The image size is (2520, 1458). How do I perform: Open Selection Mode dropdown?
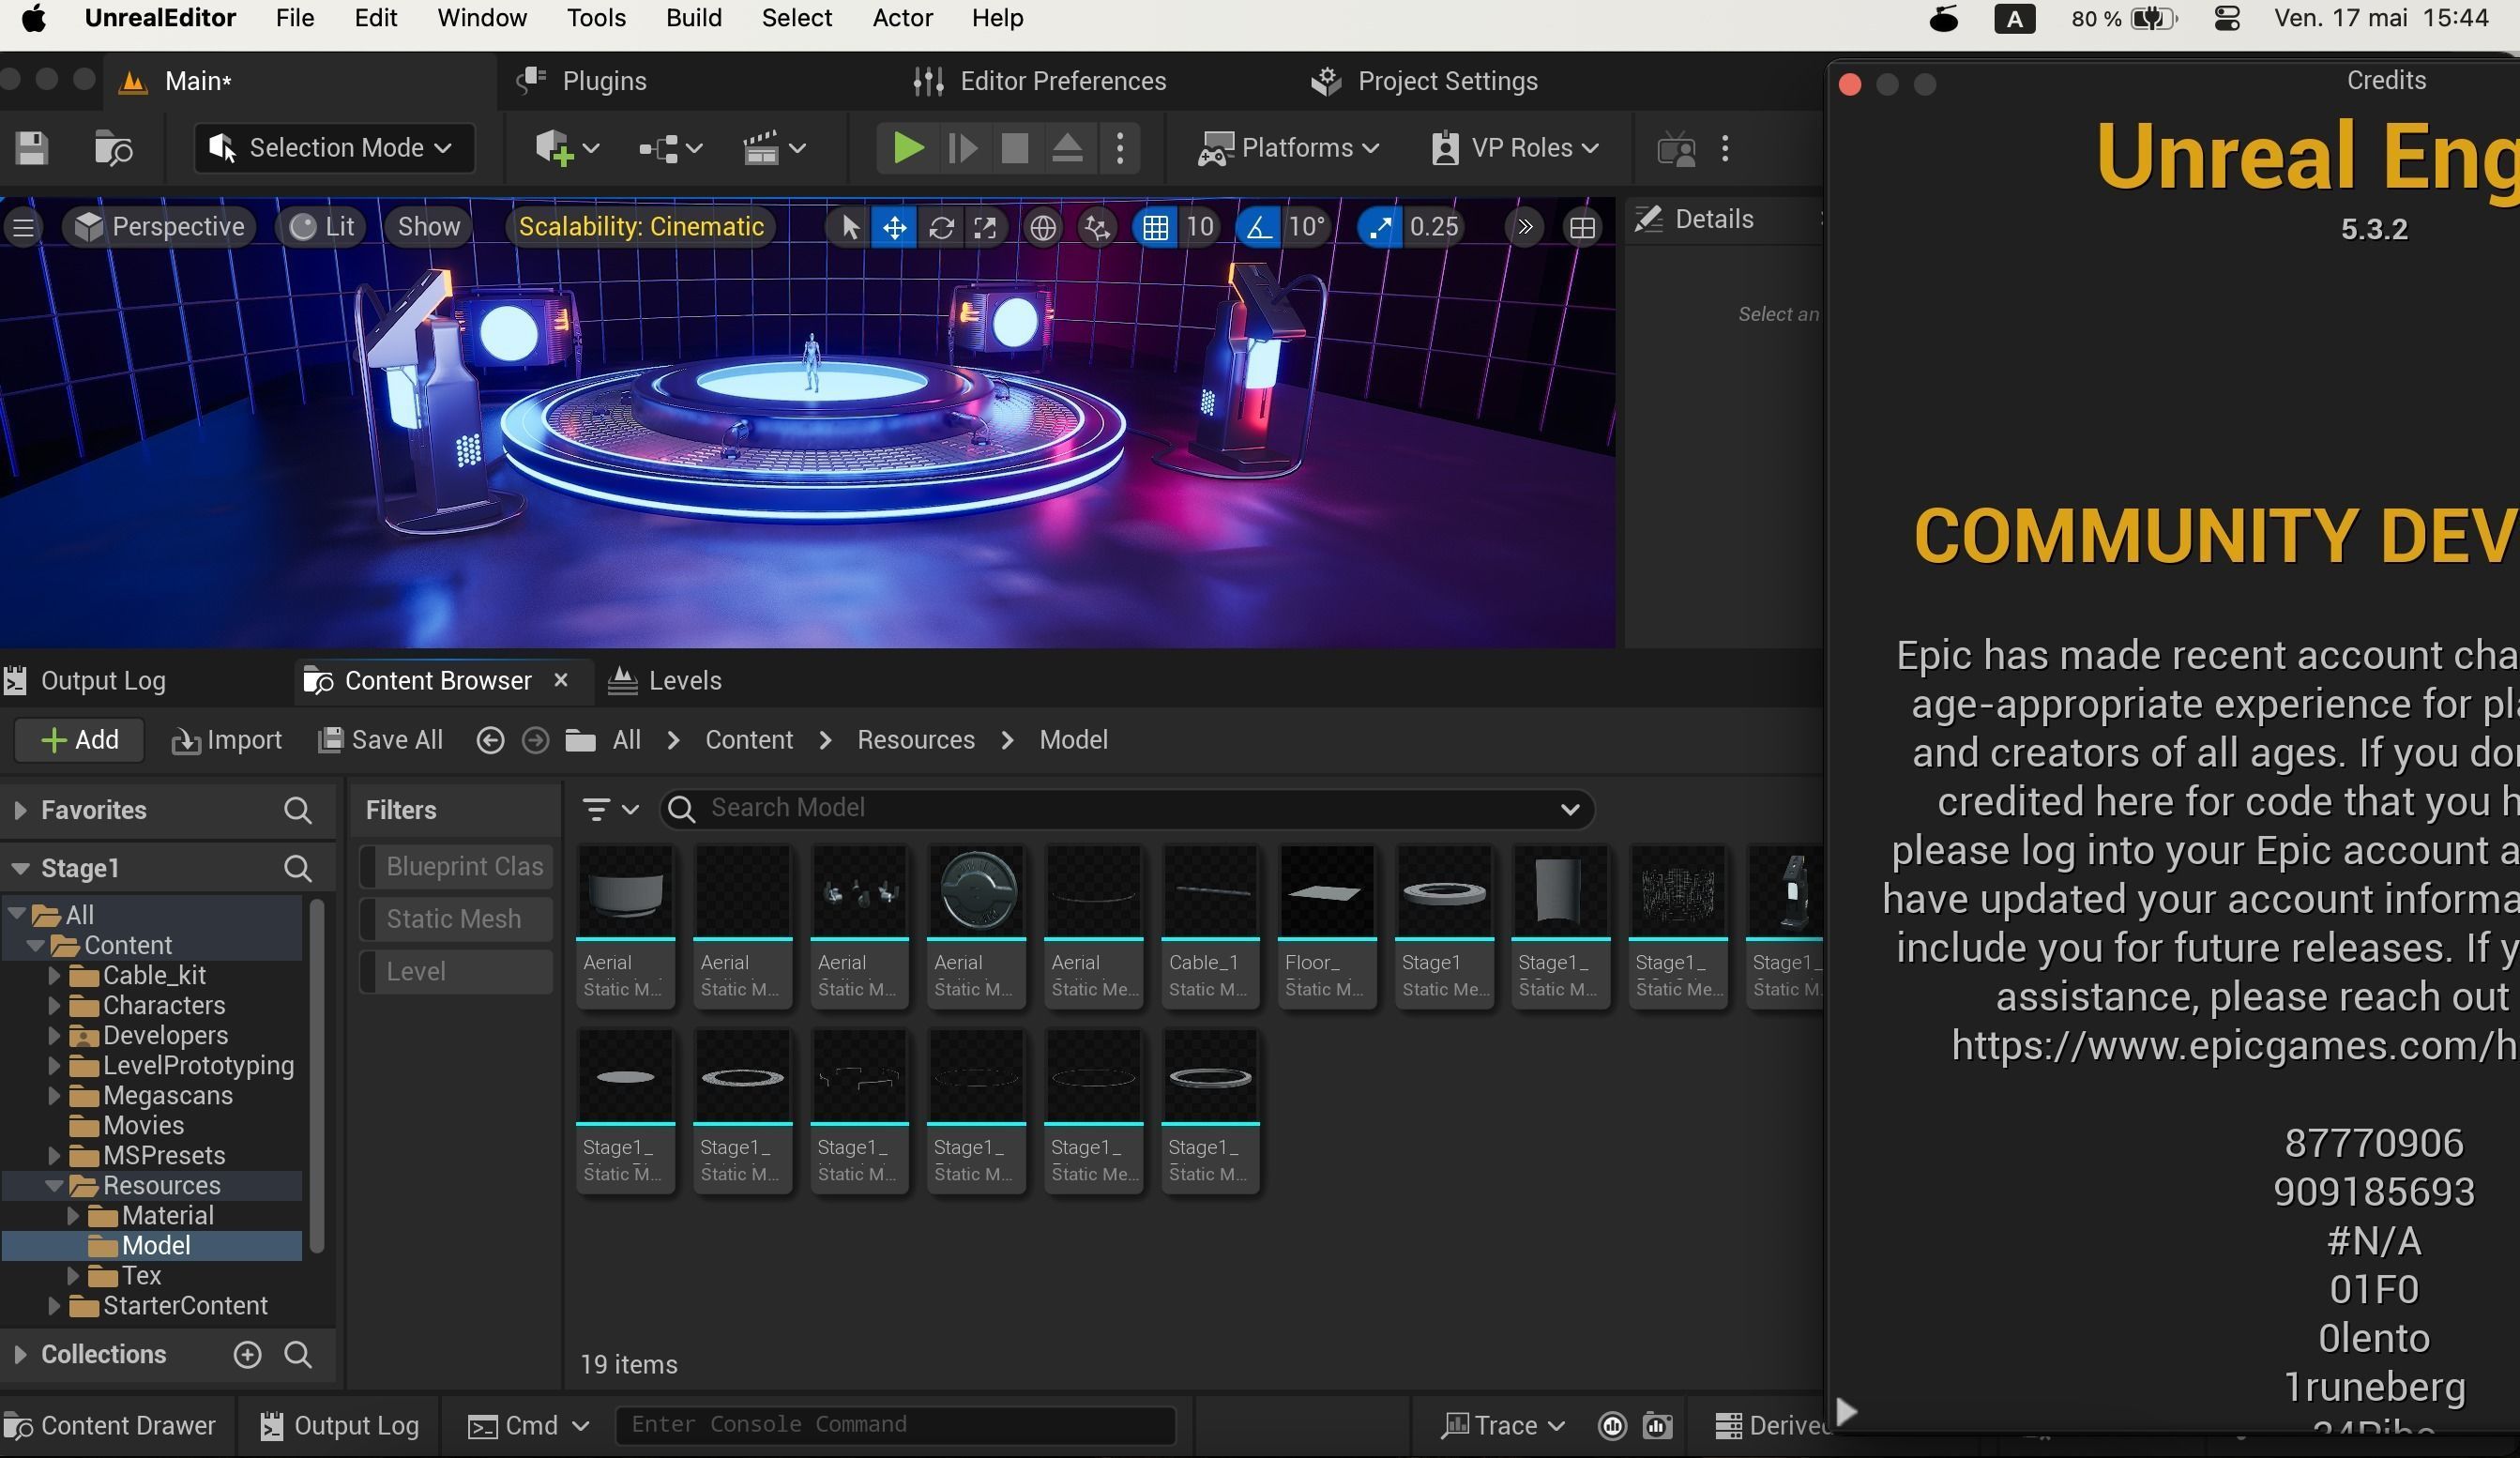[x=333, y=148]
